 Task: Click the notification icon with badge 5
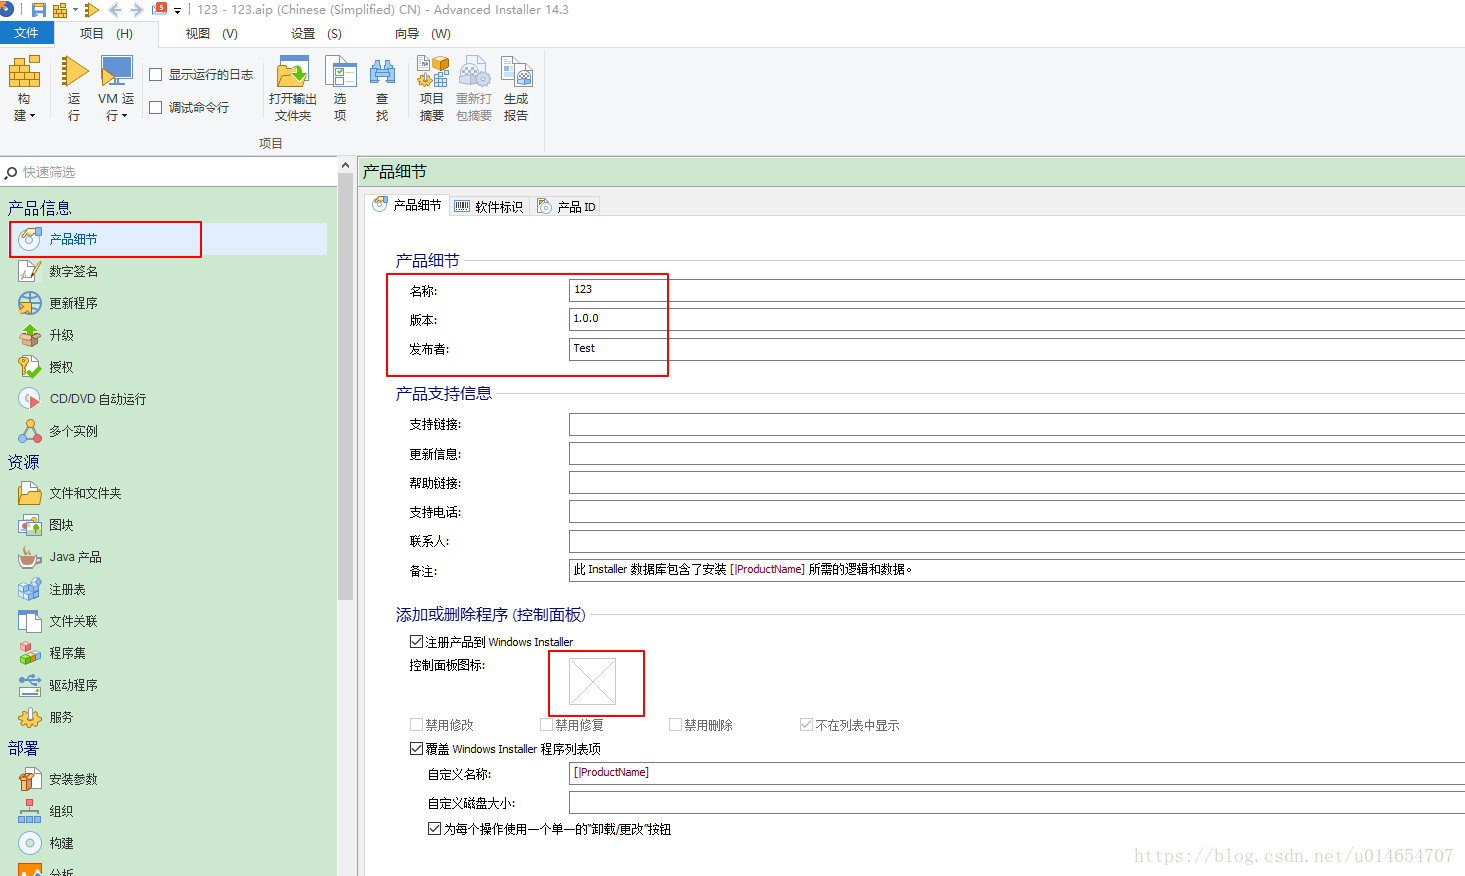(x=160, y=9)
